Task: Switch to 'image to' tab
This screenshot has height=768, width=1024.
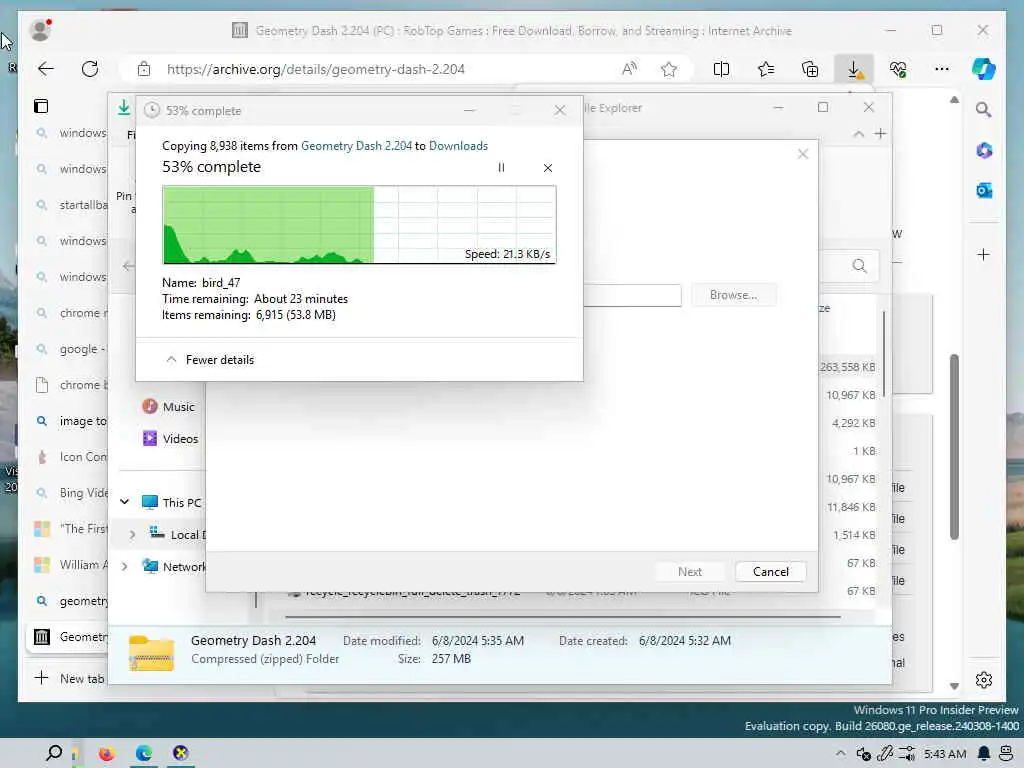Action: pyautogui.click(x=69, y=421)
